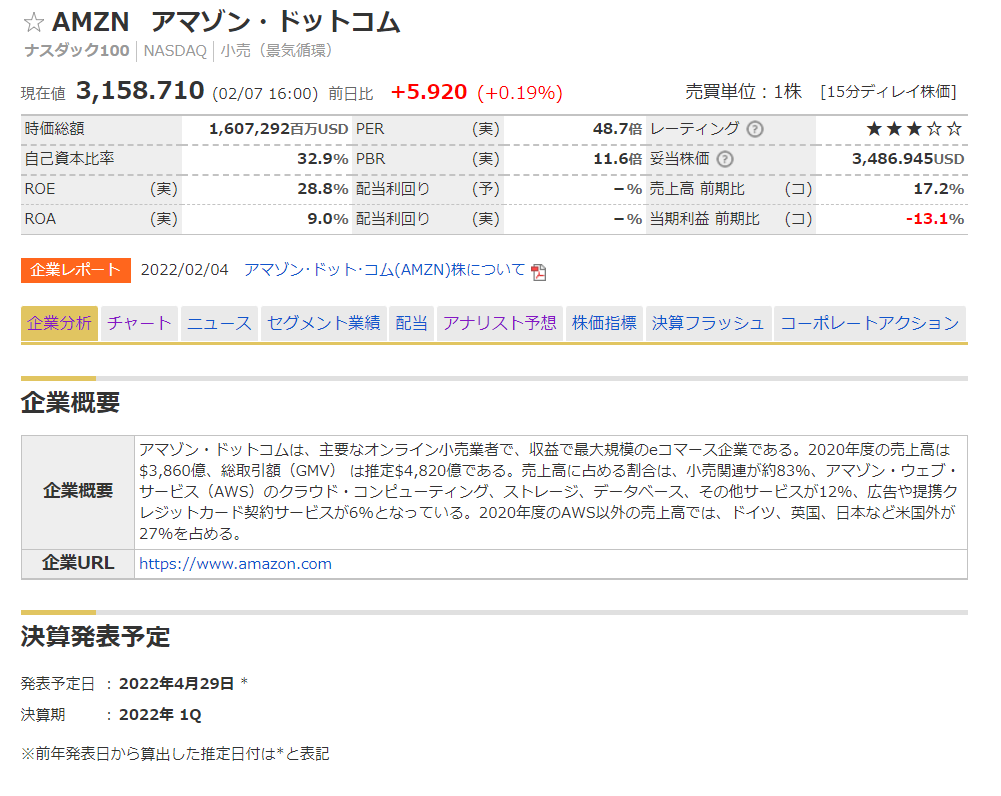Click the ROA value 9.0%

(327, 220)
